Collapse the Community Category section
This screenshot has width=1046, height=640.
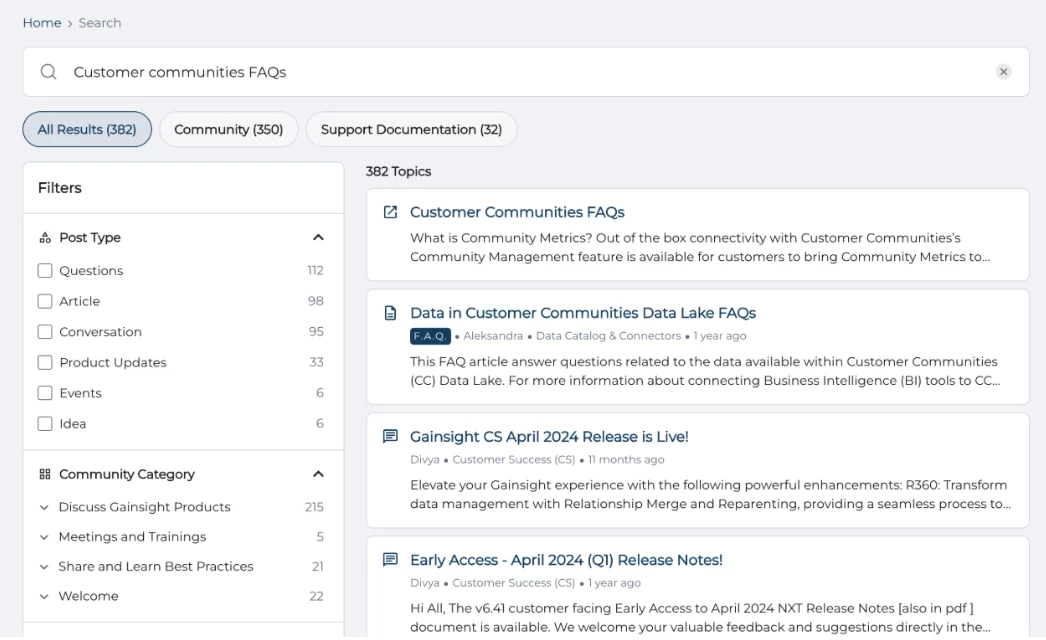(x=318, y=474)
